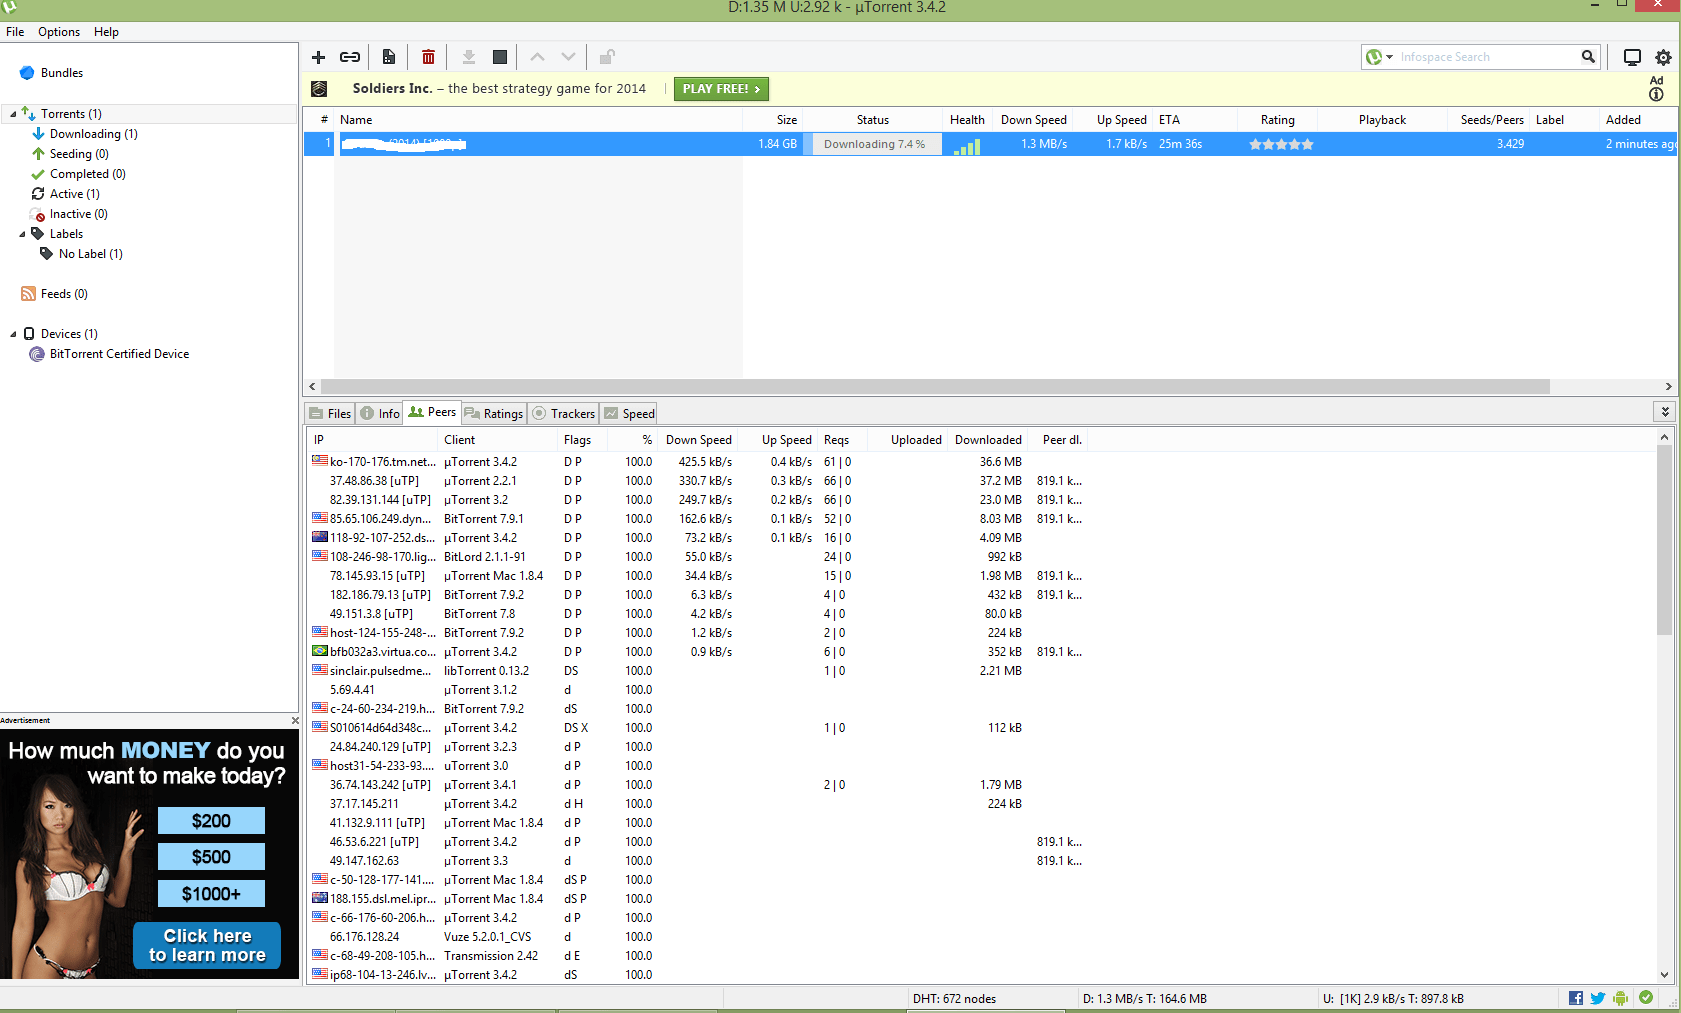
Task: Click the Twitter icon in status bar
Action: [x=1598, y=998]
